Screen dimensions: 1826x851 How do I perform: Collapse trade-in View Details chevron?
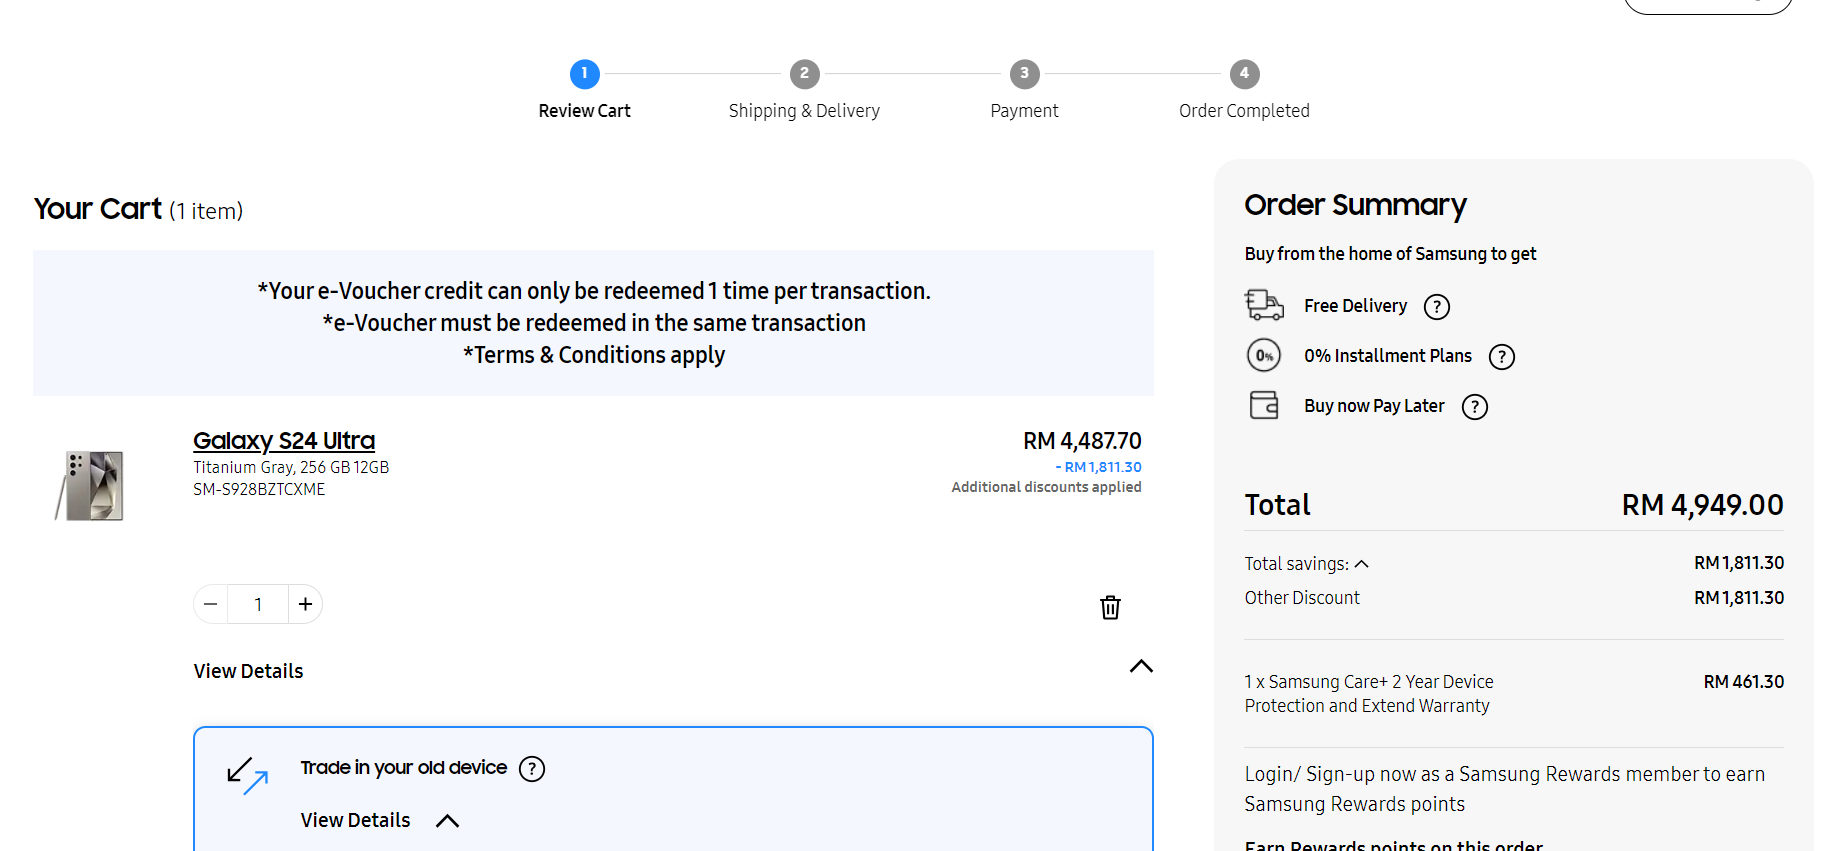[448, 821]
